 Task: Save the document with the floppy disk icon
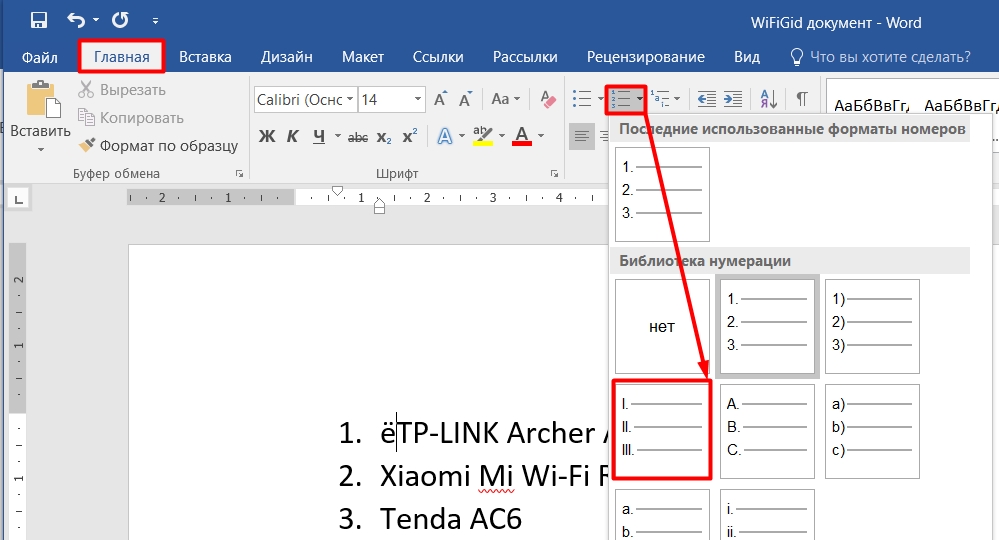[39, 20]
